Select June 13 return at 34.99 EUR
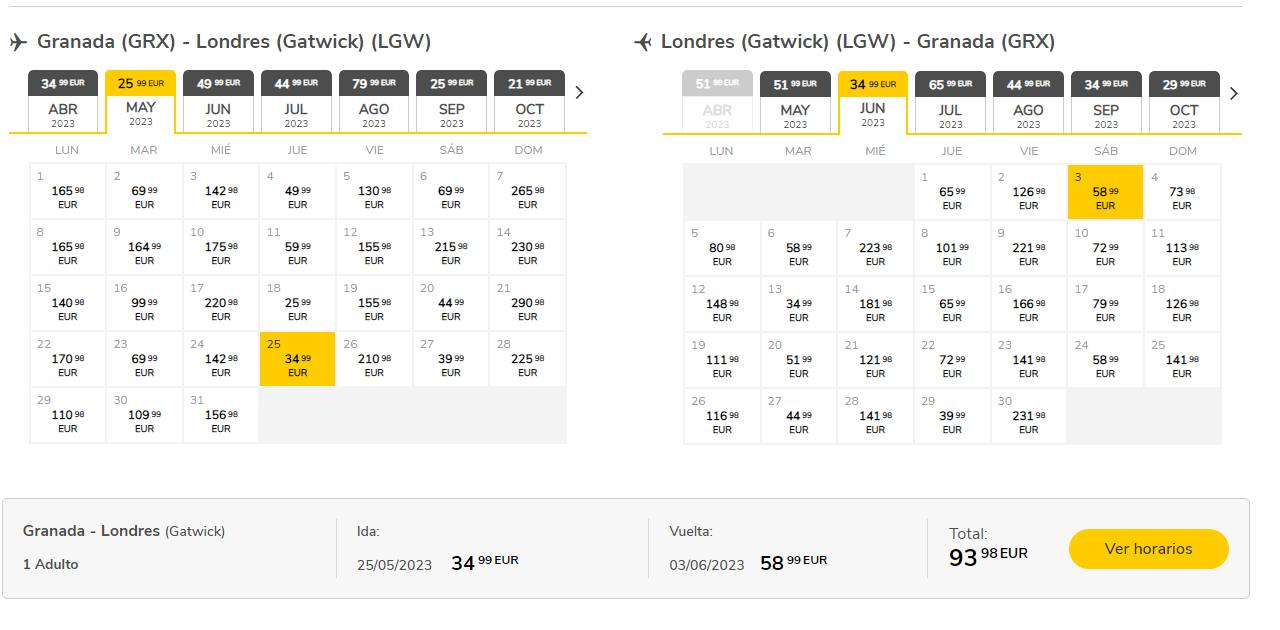This screenshot has height=630, width=1280. point(798,304)
